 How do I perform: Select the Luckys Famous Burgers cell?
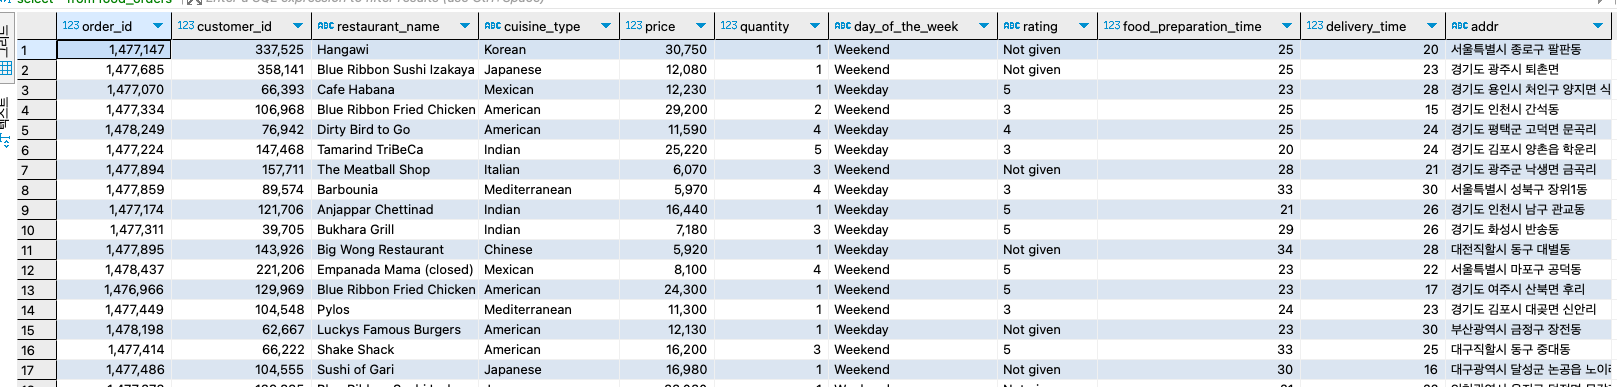click(394, 329)
